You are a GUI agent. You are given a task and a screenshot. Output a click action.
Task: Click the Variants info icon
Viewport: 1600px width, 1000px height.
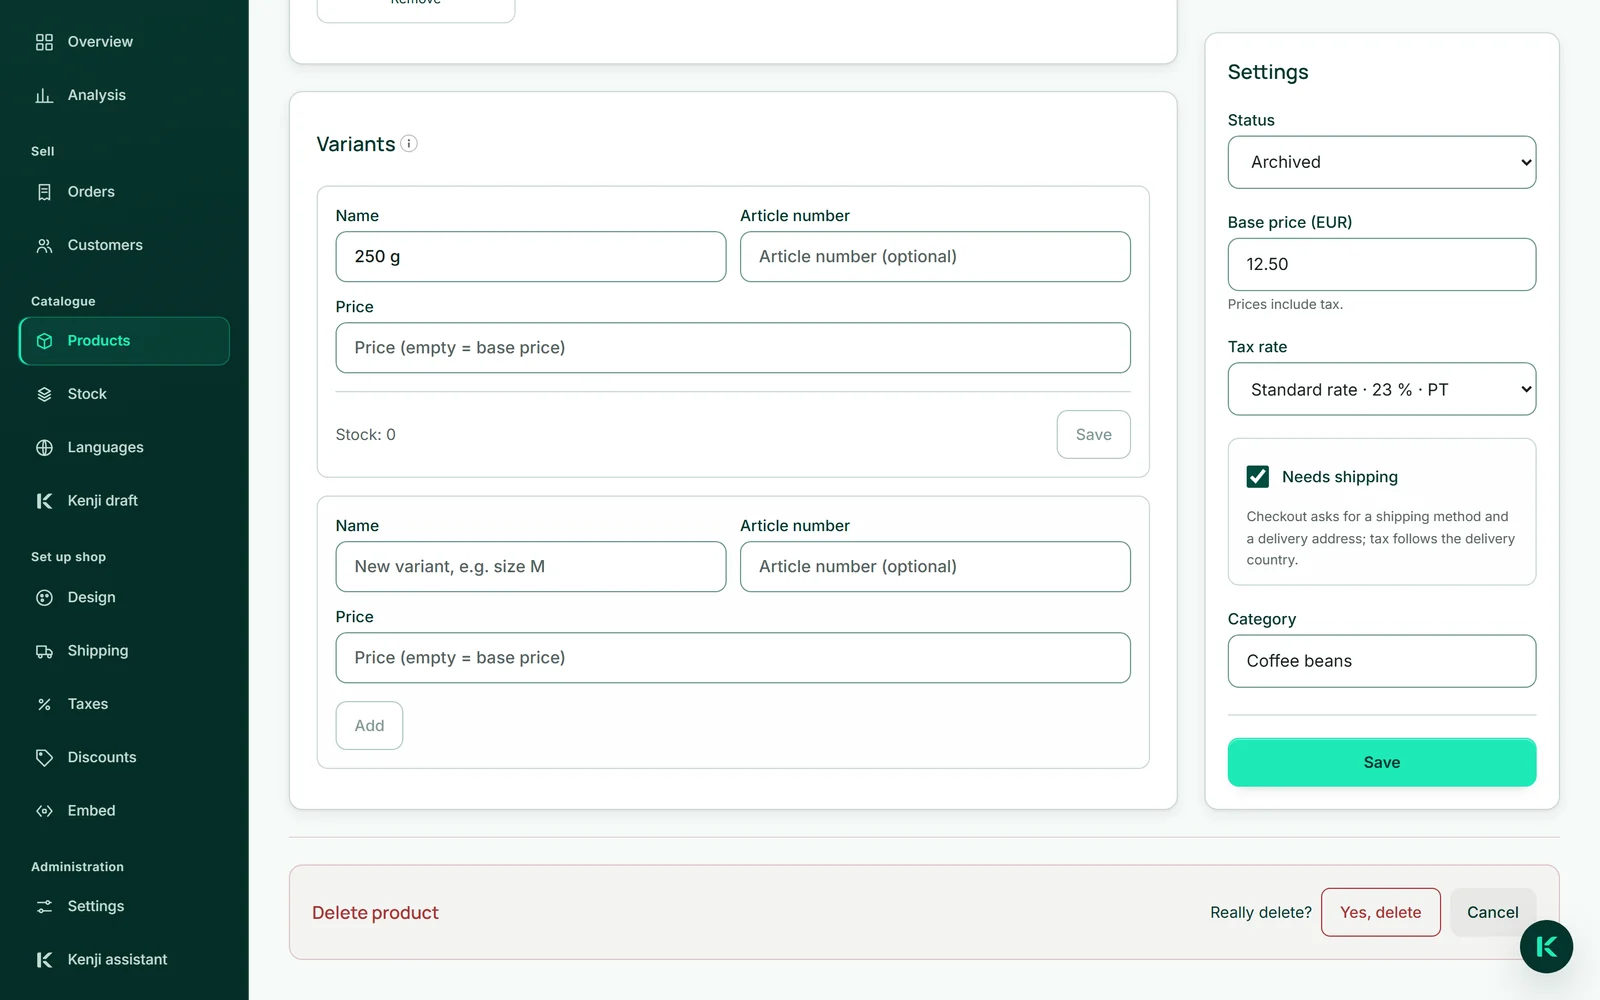pos(409,143)
